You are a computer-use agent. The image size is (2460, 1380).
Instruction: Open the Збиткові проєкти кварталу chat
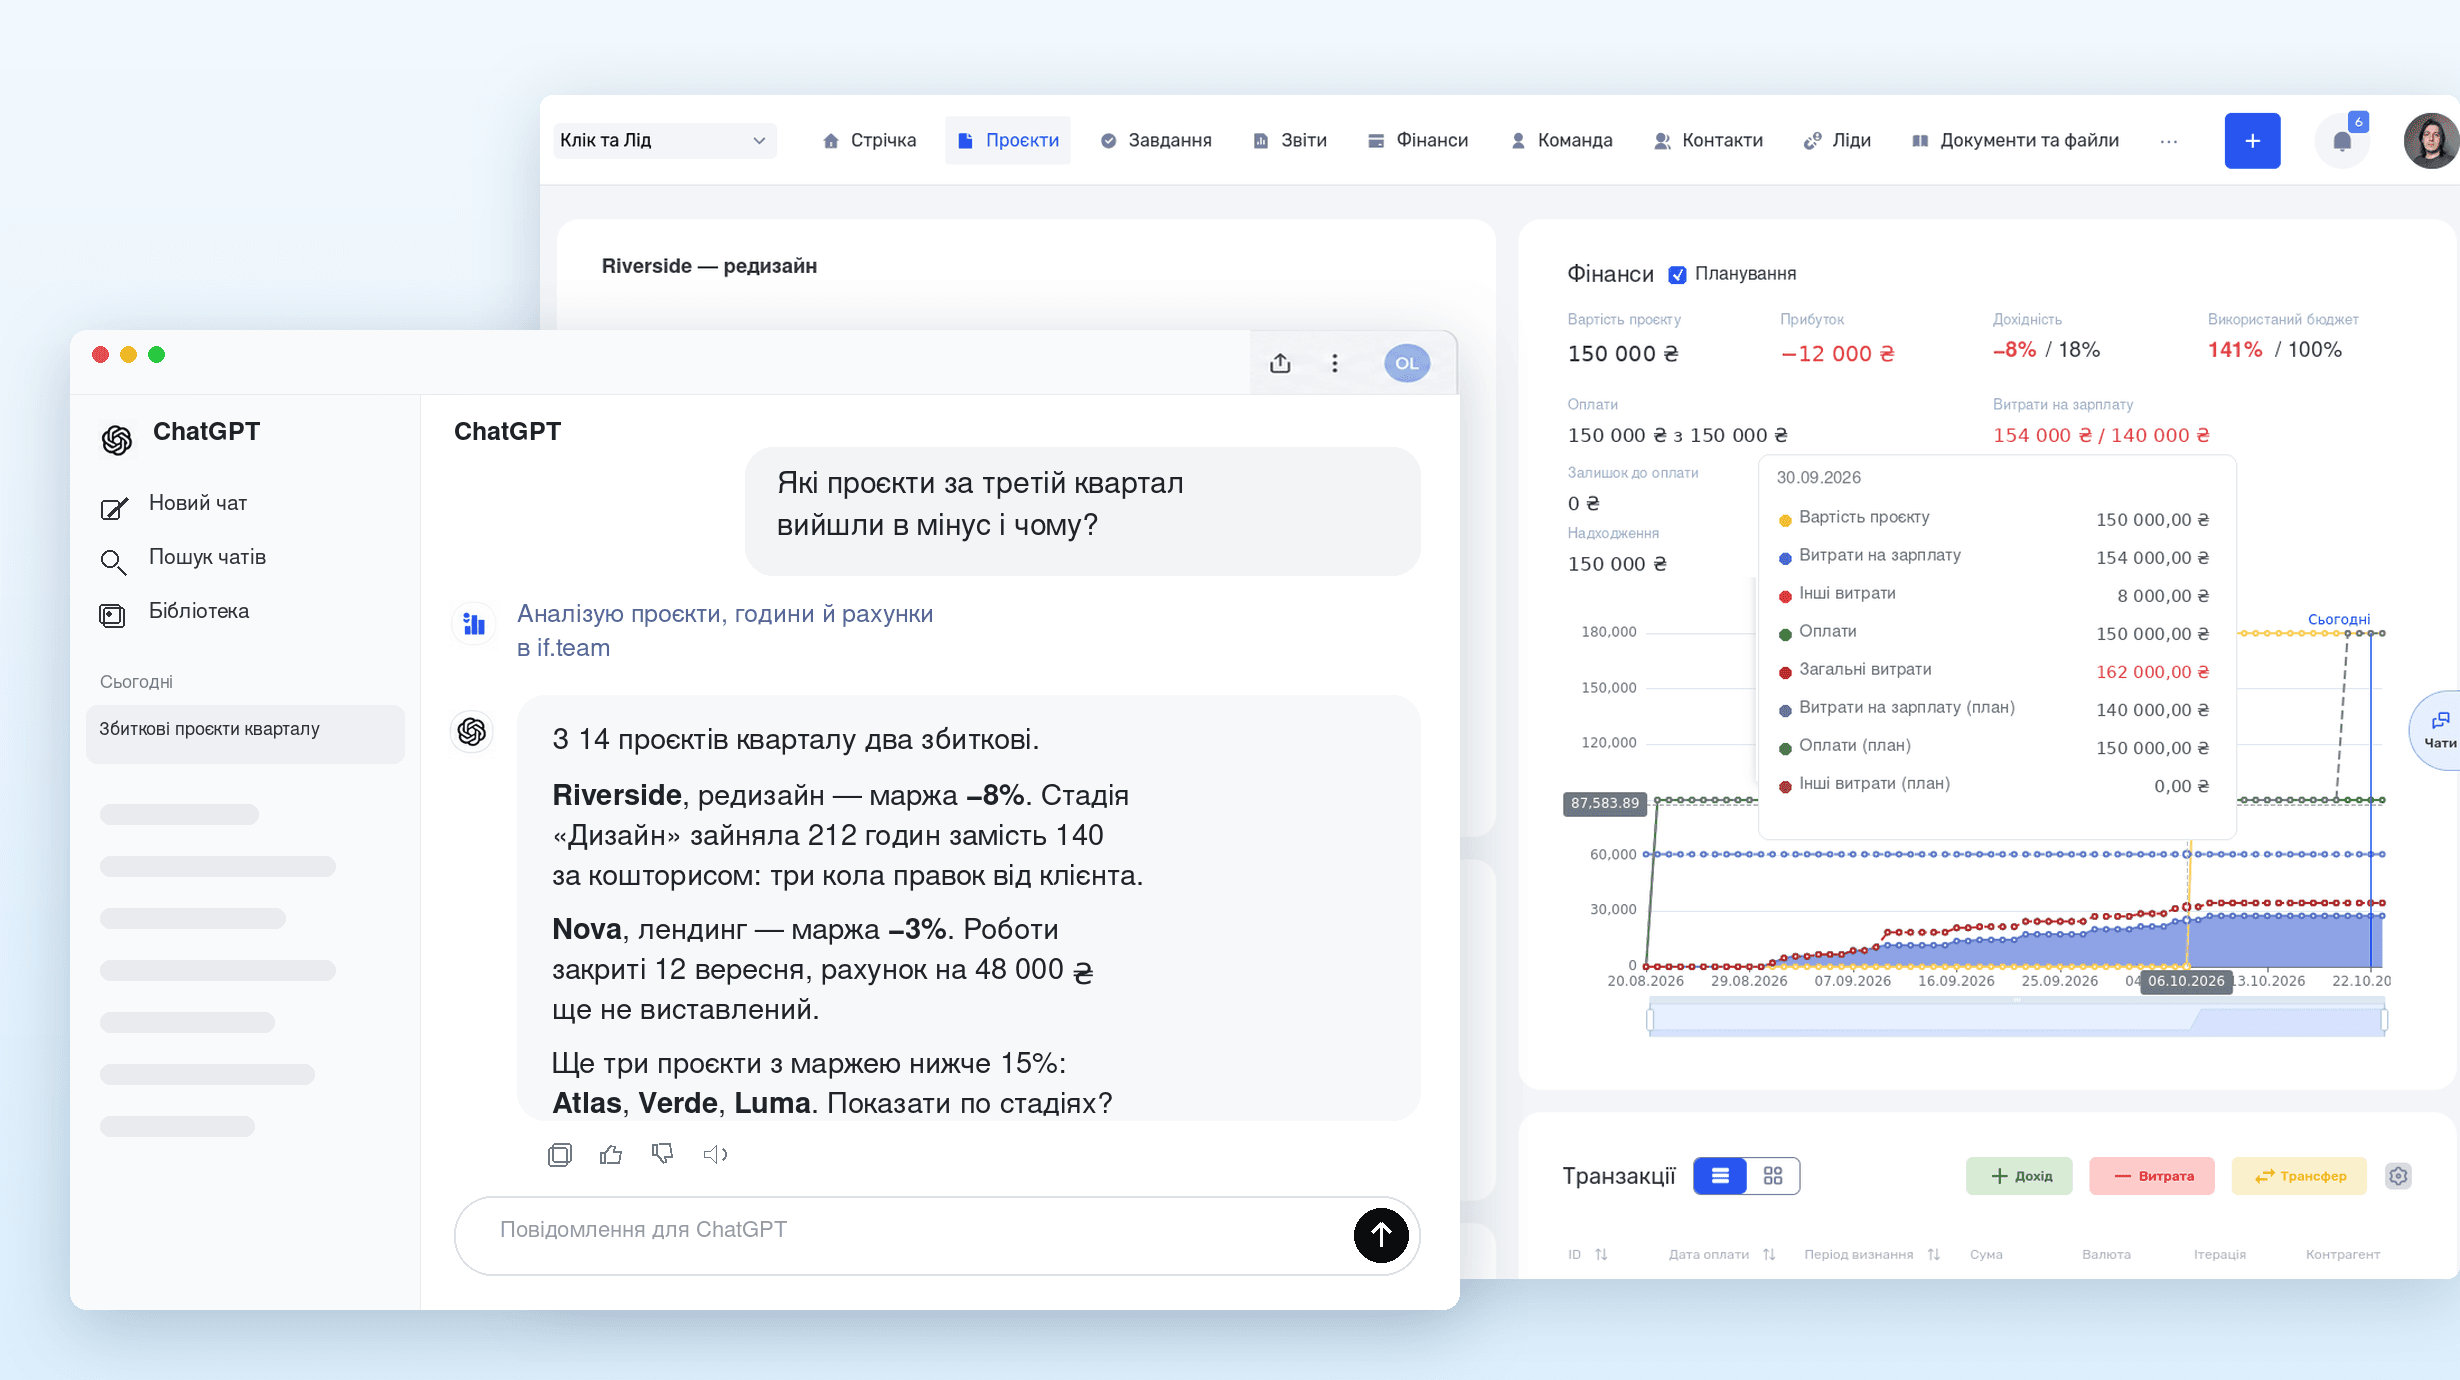point(245,734)
